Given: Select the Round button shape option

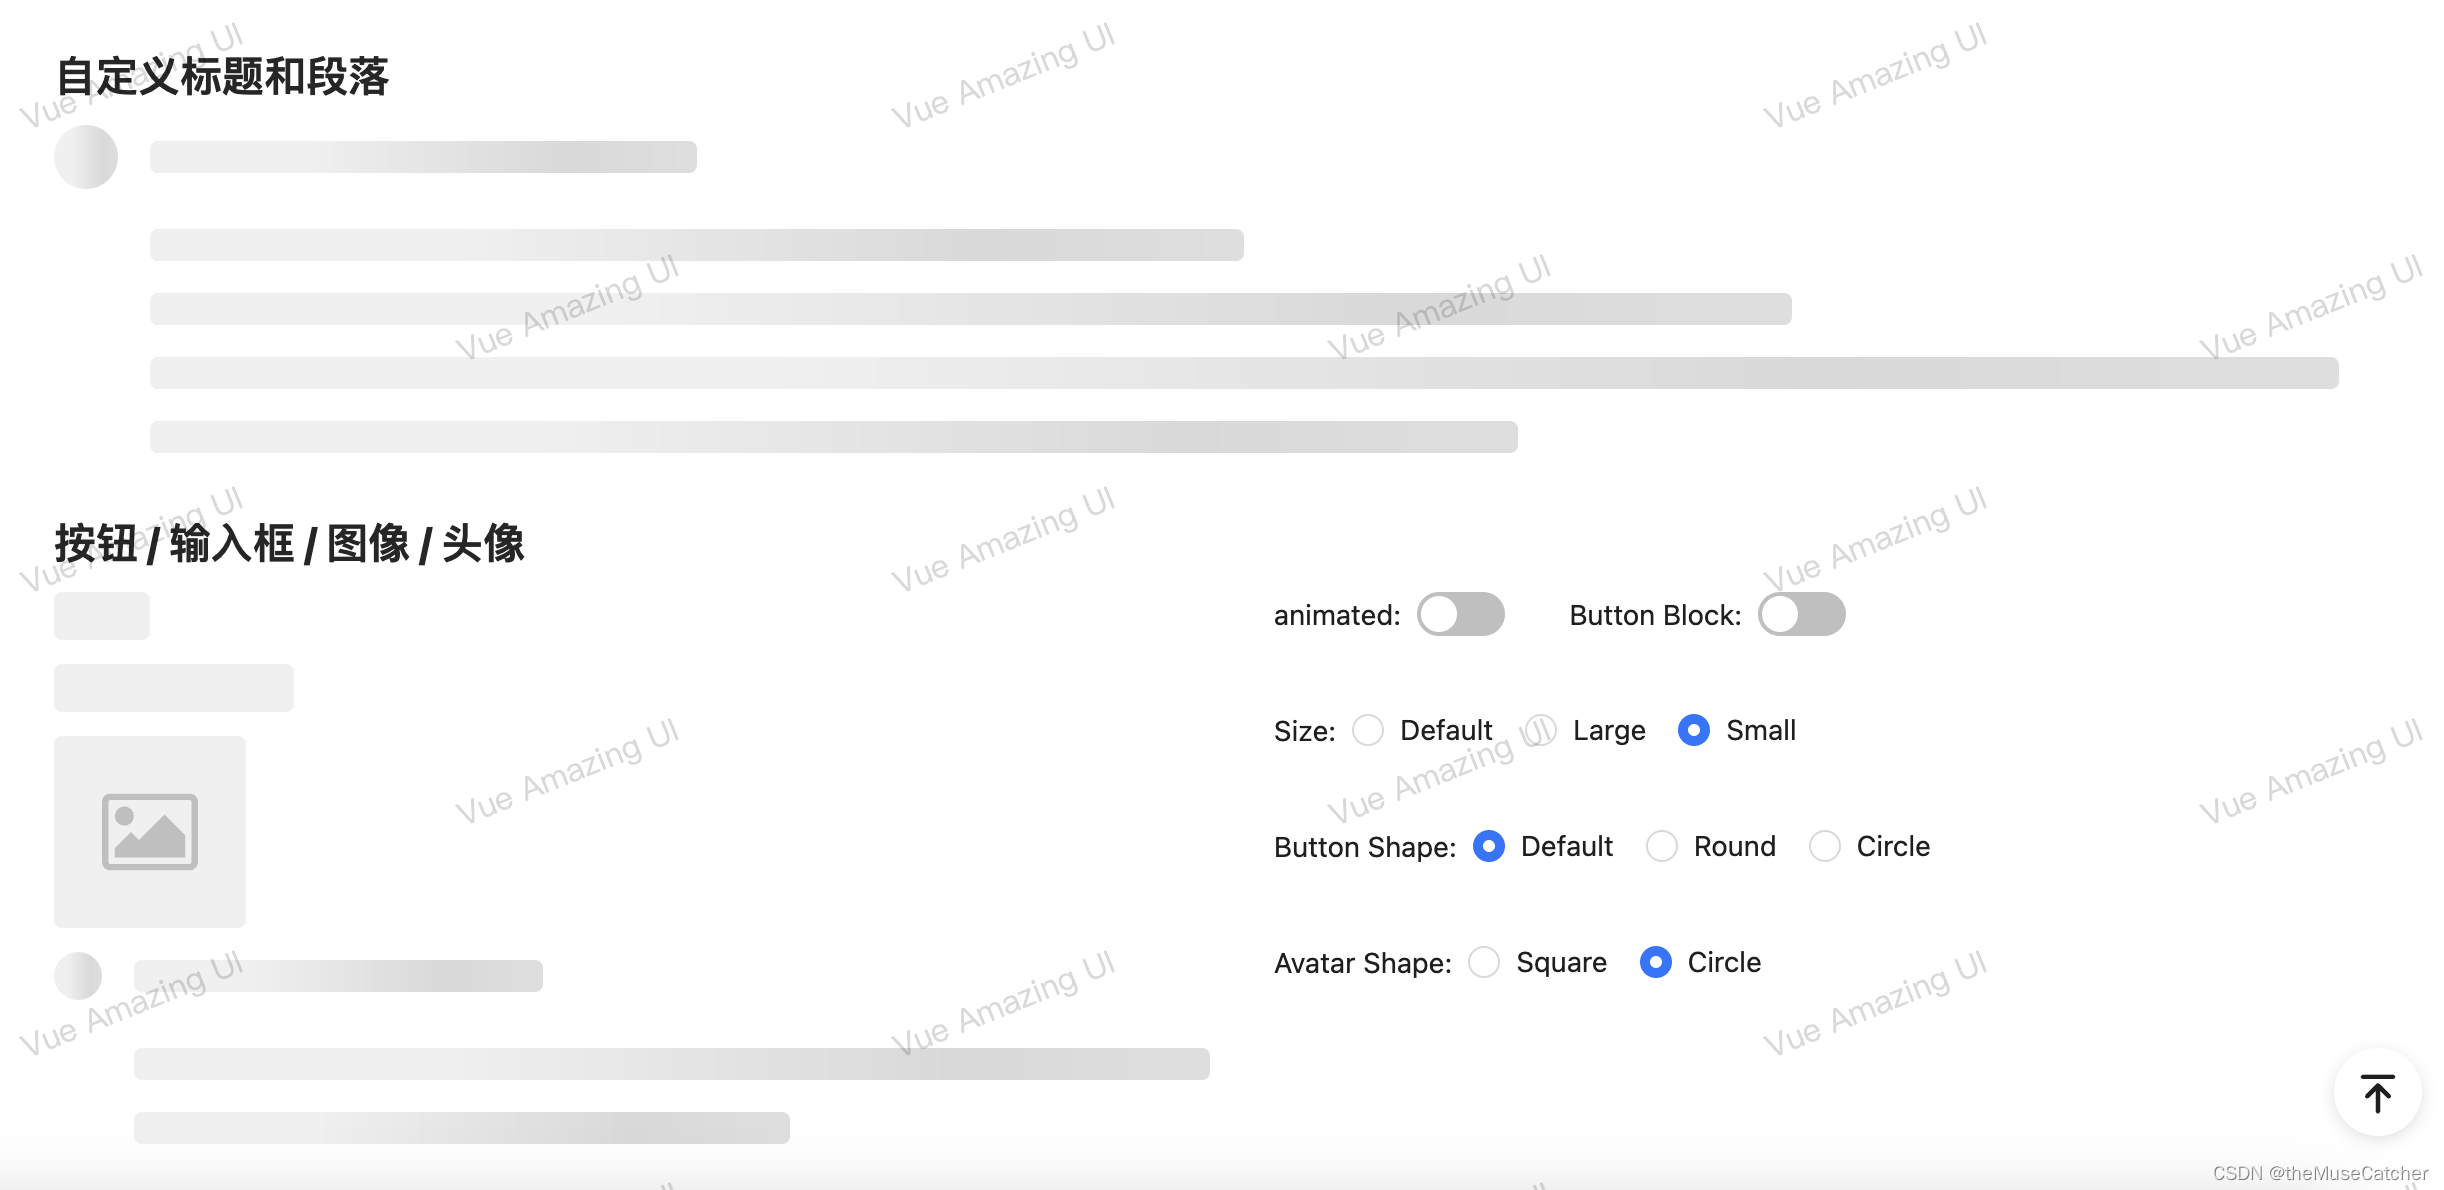Looking at the screenshot, I should pos(1662,847).
